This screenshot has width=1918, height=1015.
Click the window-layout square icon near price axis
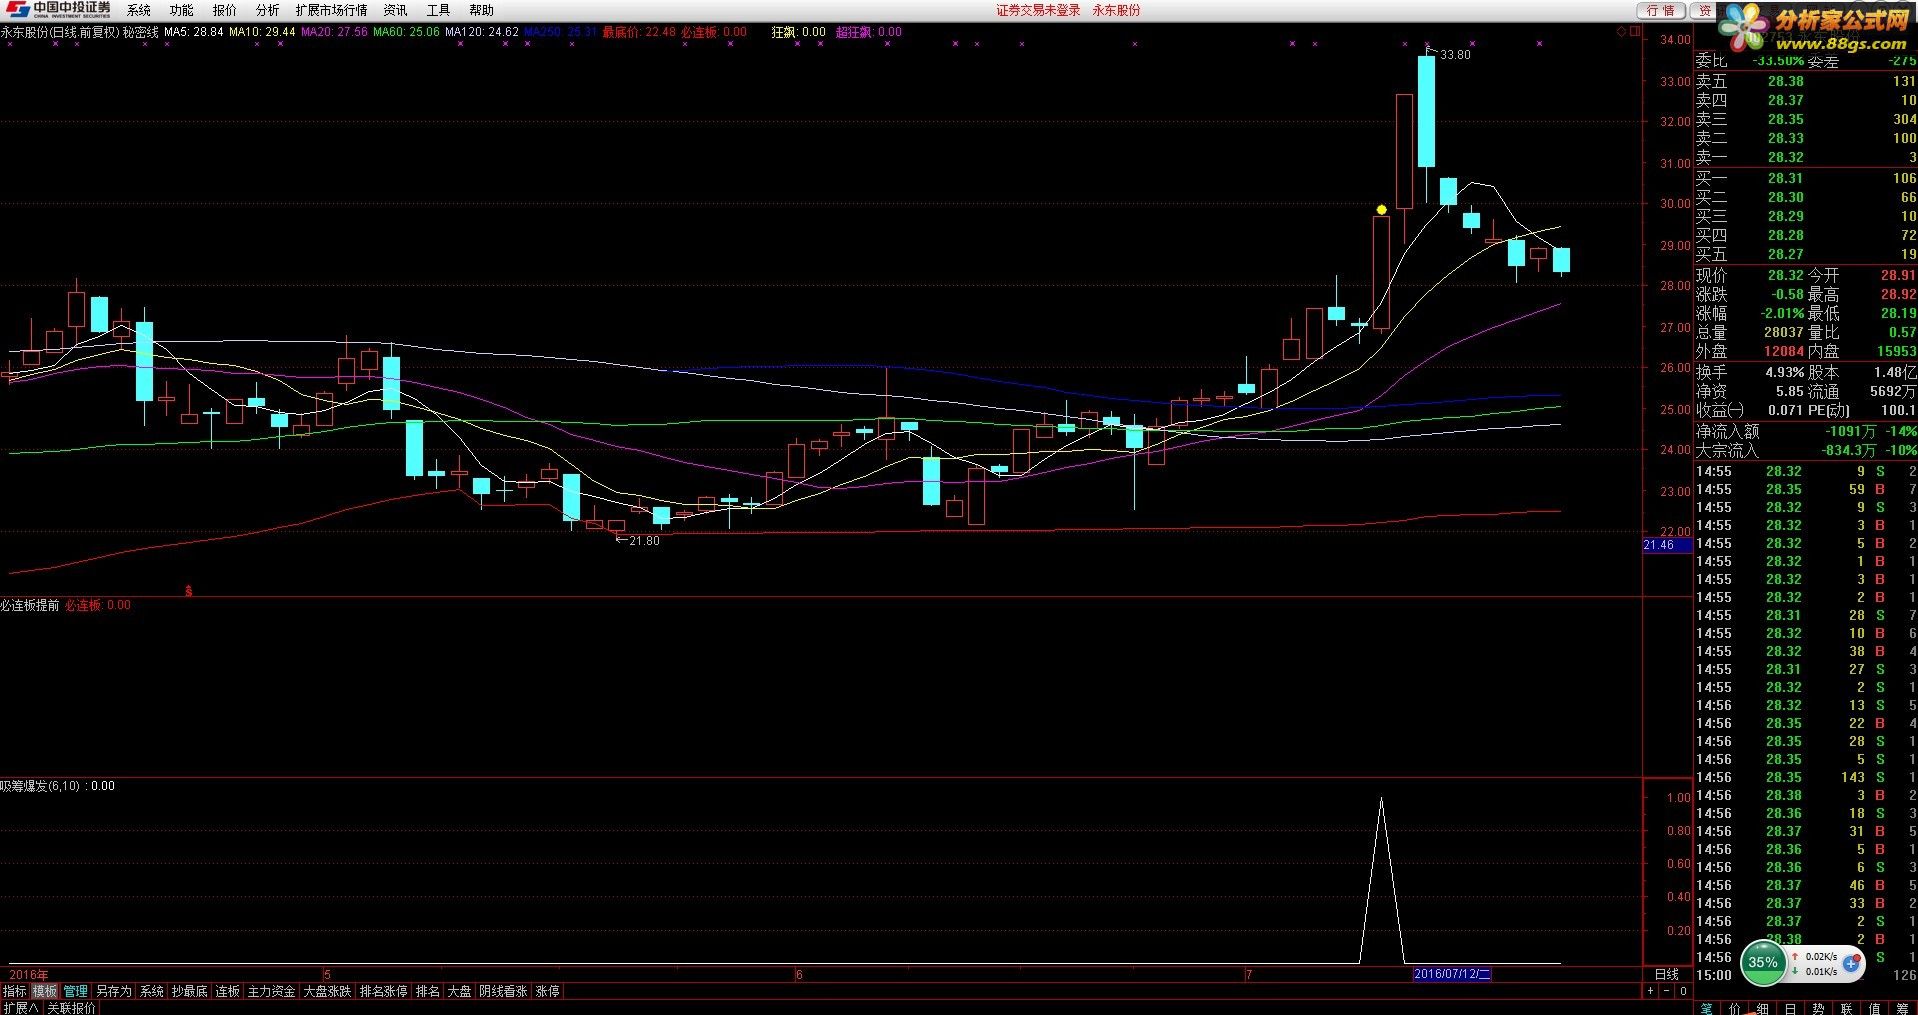point(1635,32)
